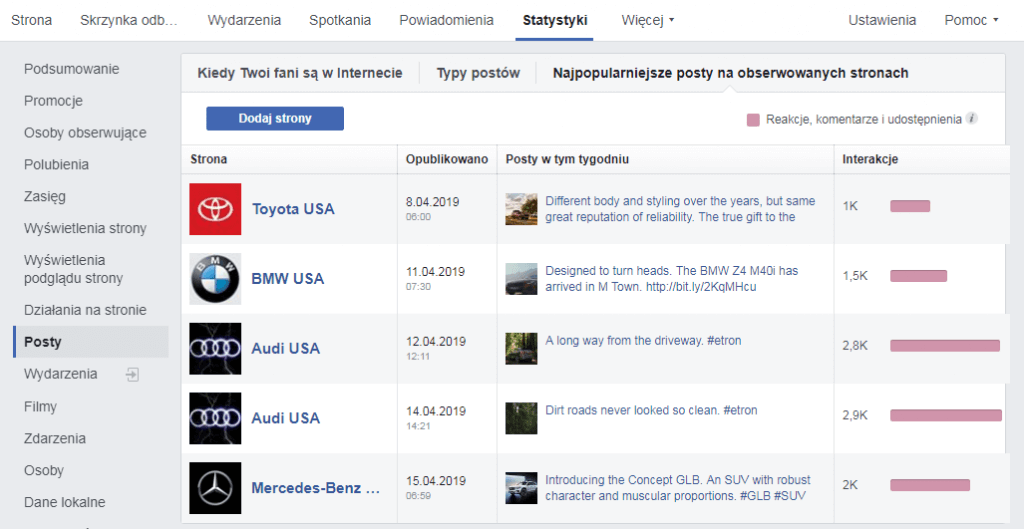This screenshot has height=529, width=1024.
Task: Switch to the Typy postów tab
Action: coord(478,73)
